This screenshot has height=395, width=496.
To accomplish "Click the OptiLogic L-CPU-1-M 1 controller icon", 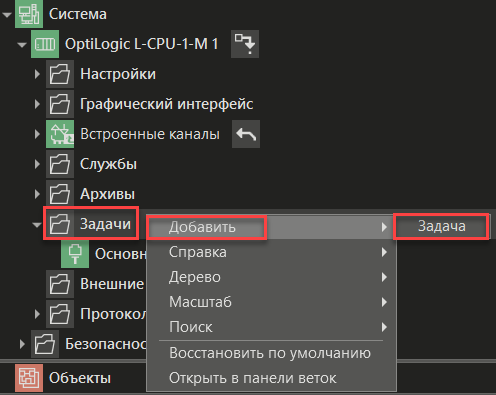I will [45, 44].
